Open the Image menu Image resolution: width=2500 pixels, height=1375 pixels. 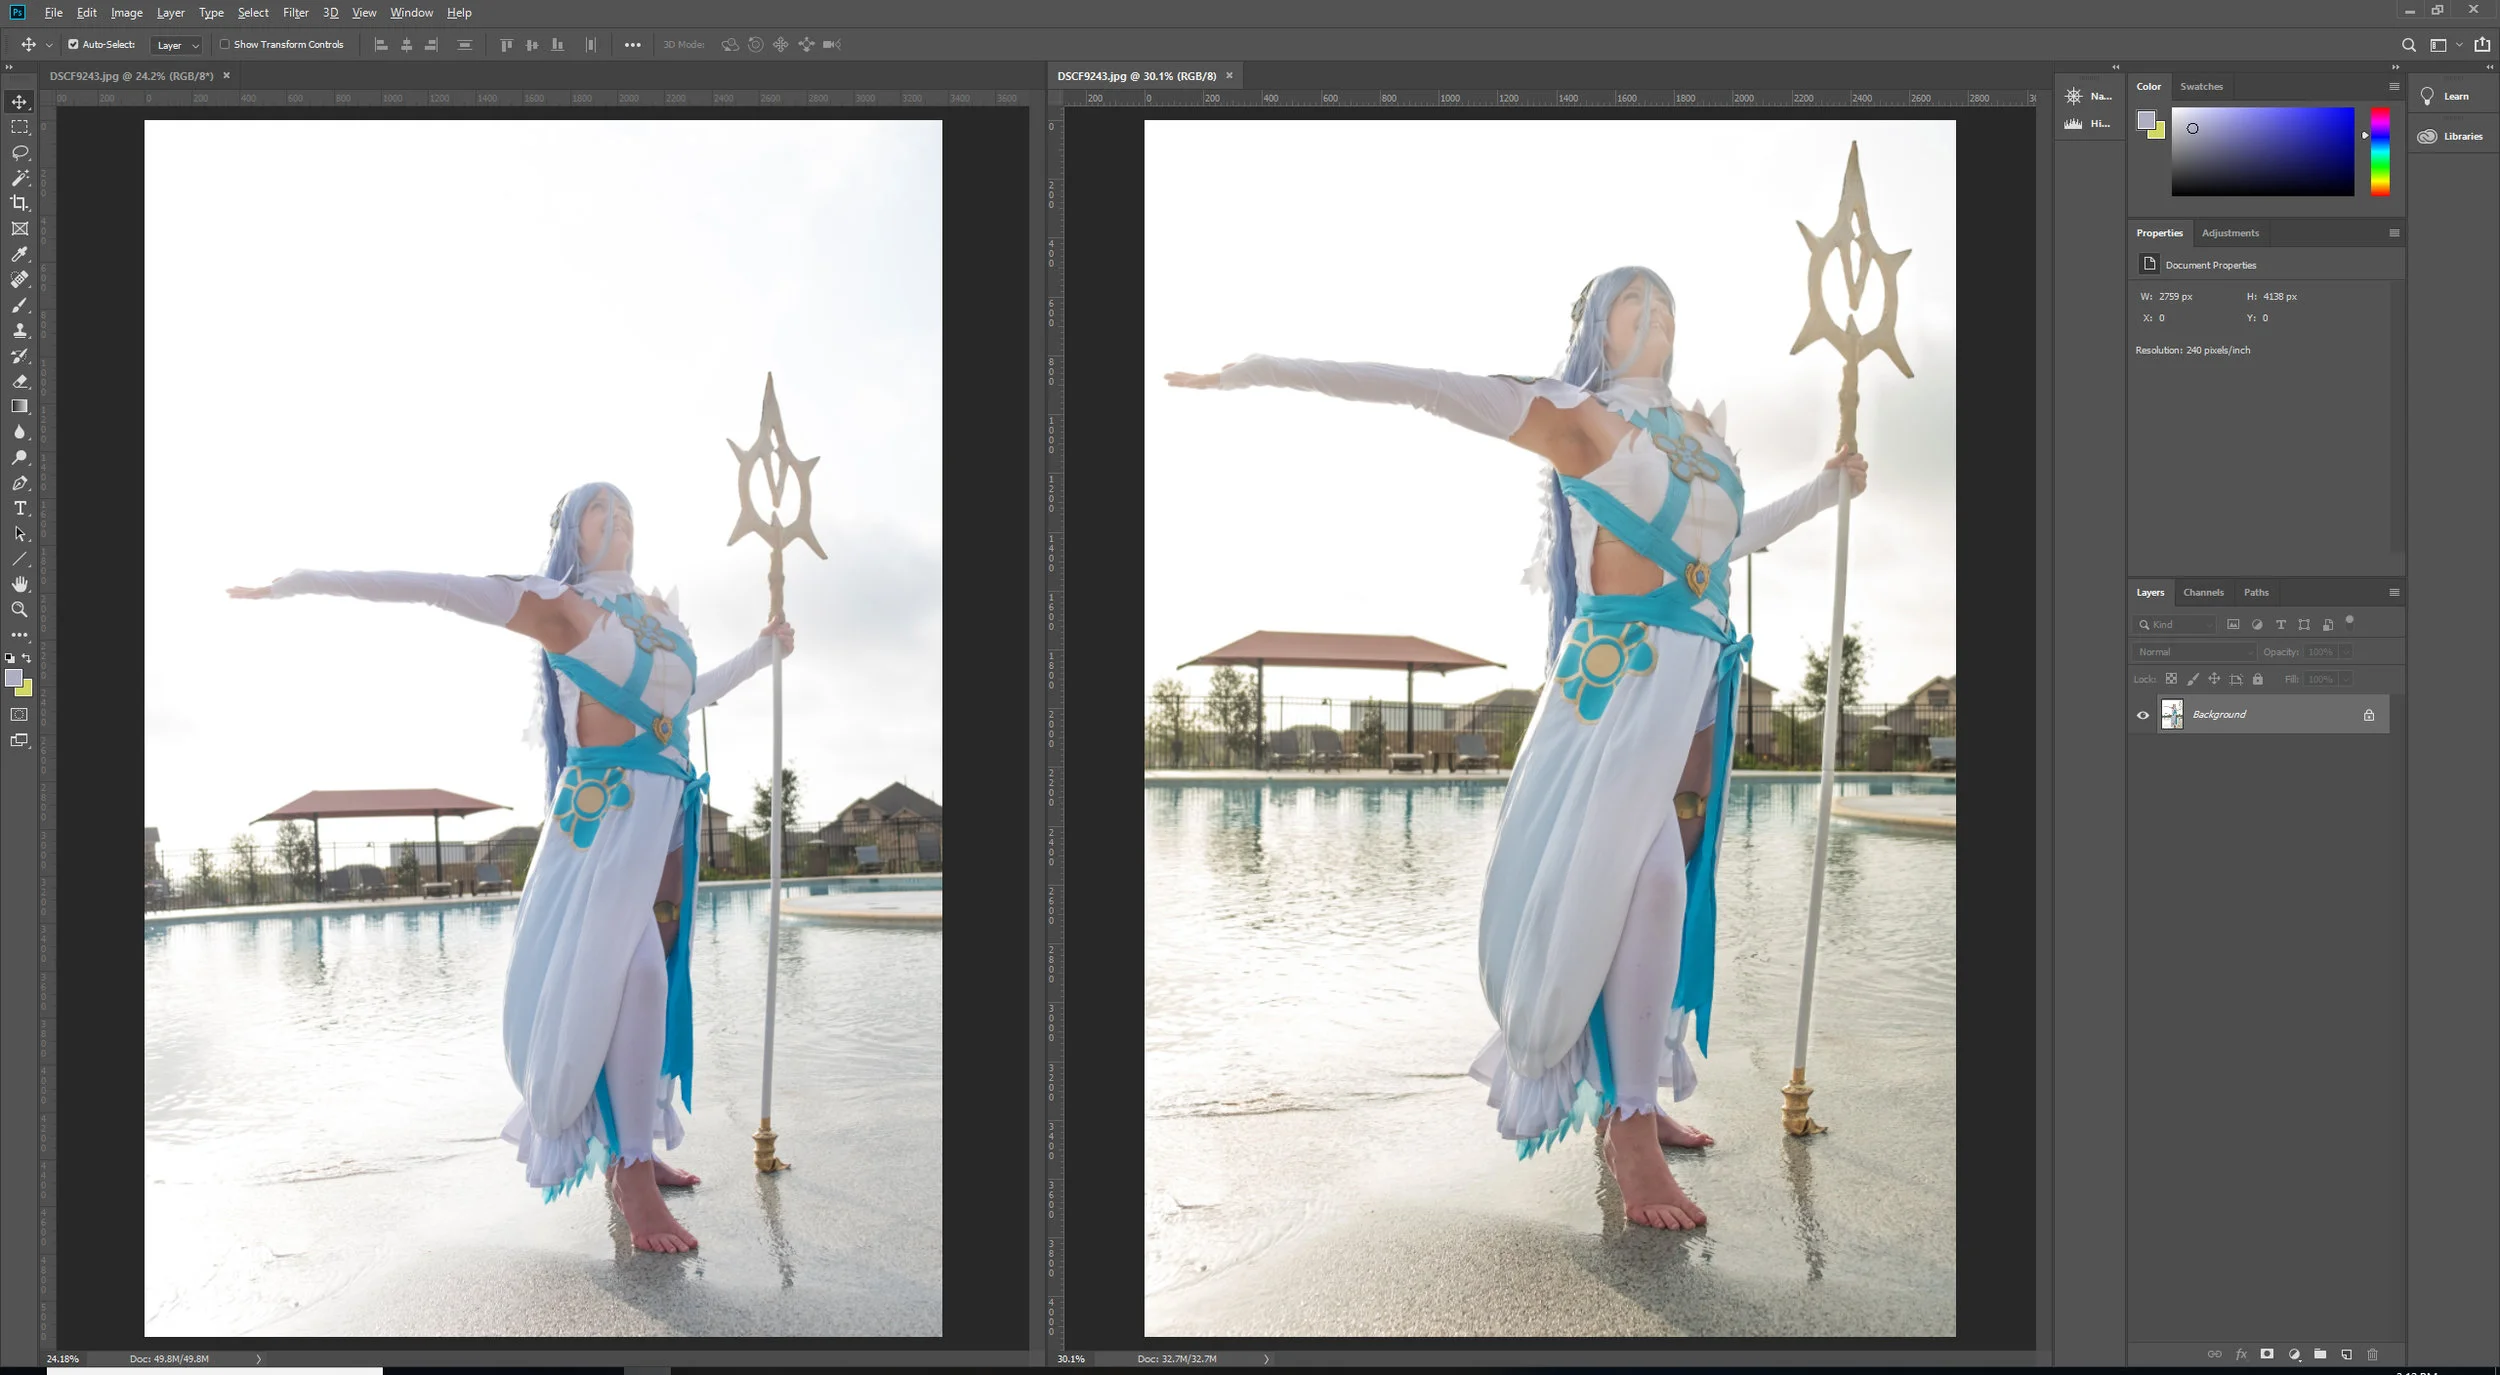pos(126,13)
